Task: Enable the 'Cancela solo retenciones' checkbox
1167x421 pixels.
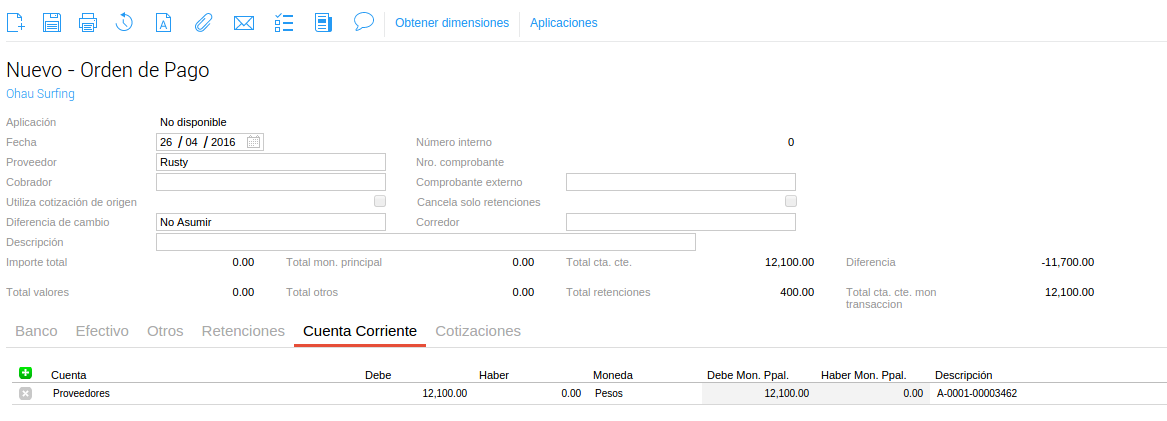Action: [791, 202]
